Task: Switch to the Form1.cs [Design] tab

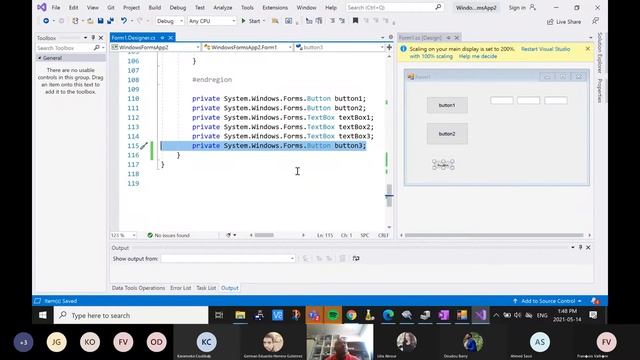Action: click(x=420, y=38)
